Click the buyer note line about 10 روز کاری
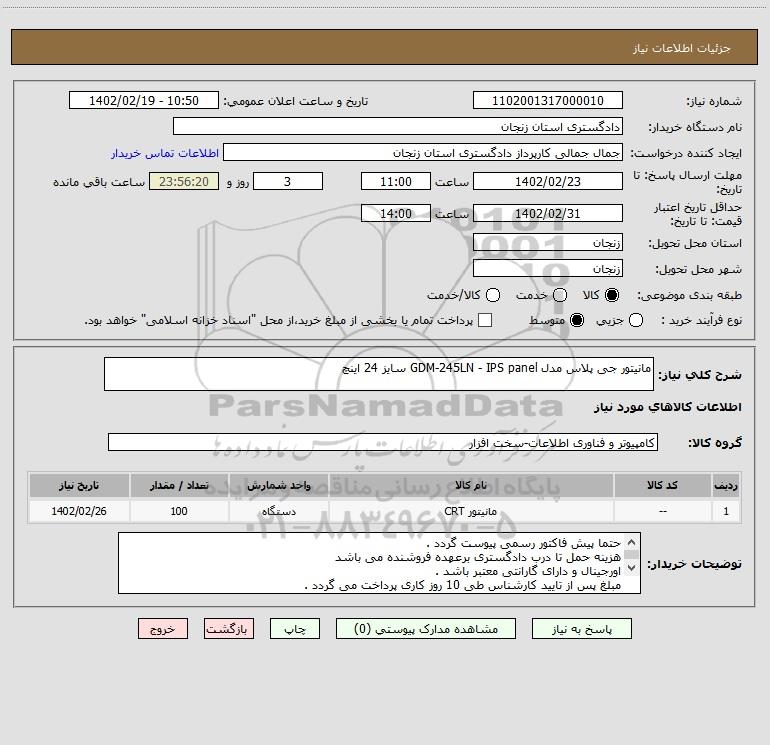 (x=463, y=585)
